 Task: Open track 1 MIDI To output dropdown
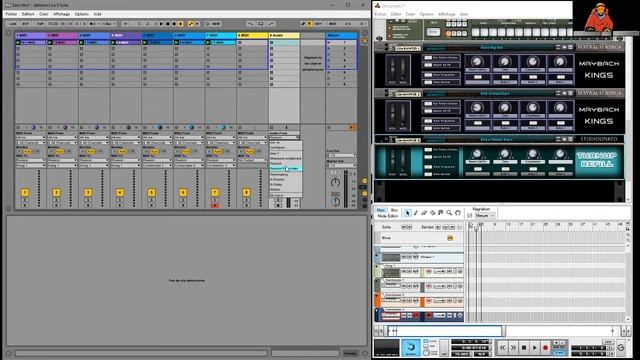[31, 160]
